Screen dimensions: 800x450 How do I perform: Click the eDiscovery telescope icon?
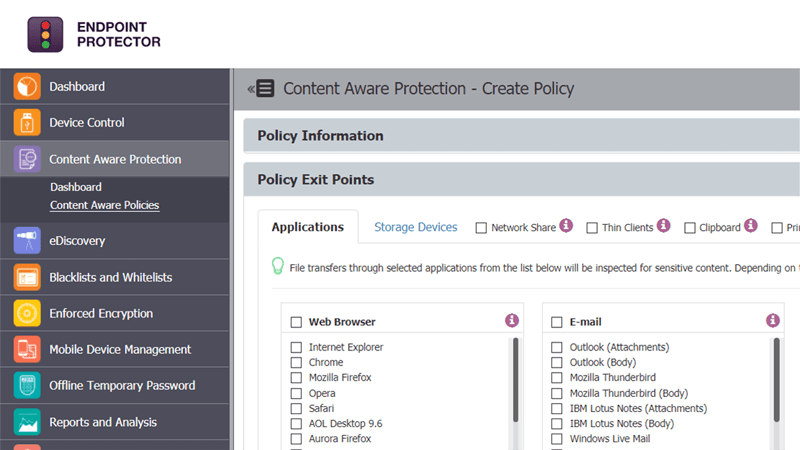27,240
